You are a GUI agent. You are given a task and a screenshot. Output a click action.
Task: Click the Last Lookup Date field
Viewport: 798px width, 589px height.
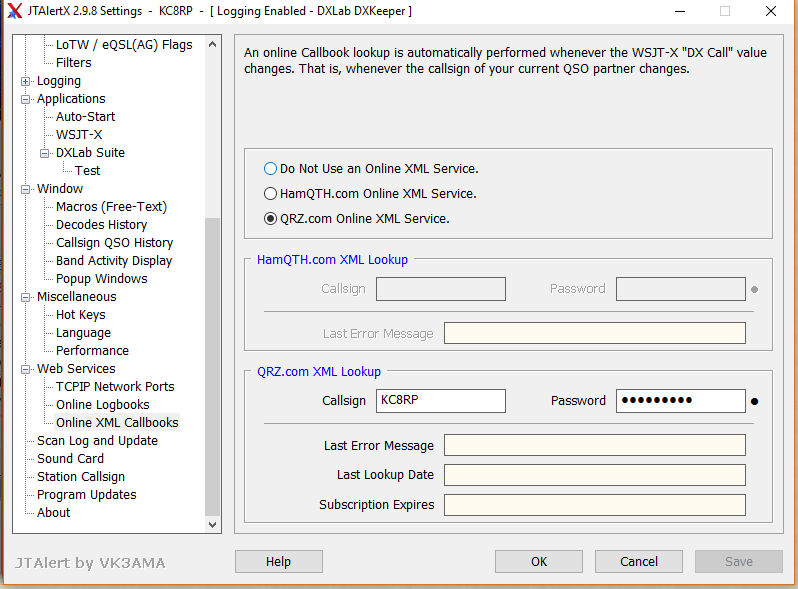(x=594, y=475)
